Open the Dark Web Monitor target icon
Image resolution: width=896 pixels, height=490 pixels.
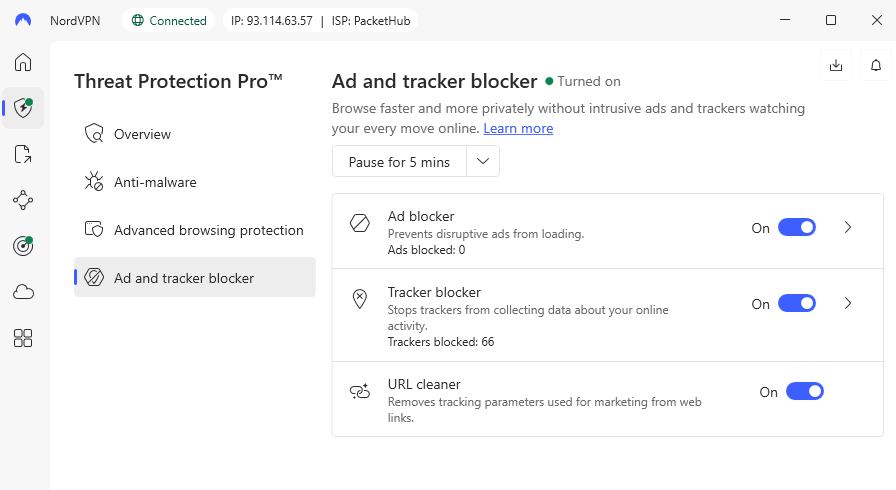click(23, 246)
